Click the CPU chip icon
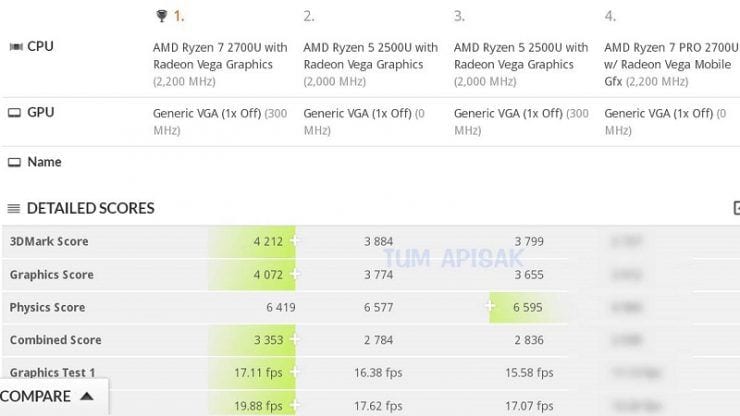 pos(16,46)
